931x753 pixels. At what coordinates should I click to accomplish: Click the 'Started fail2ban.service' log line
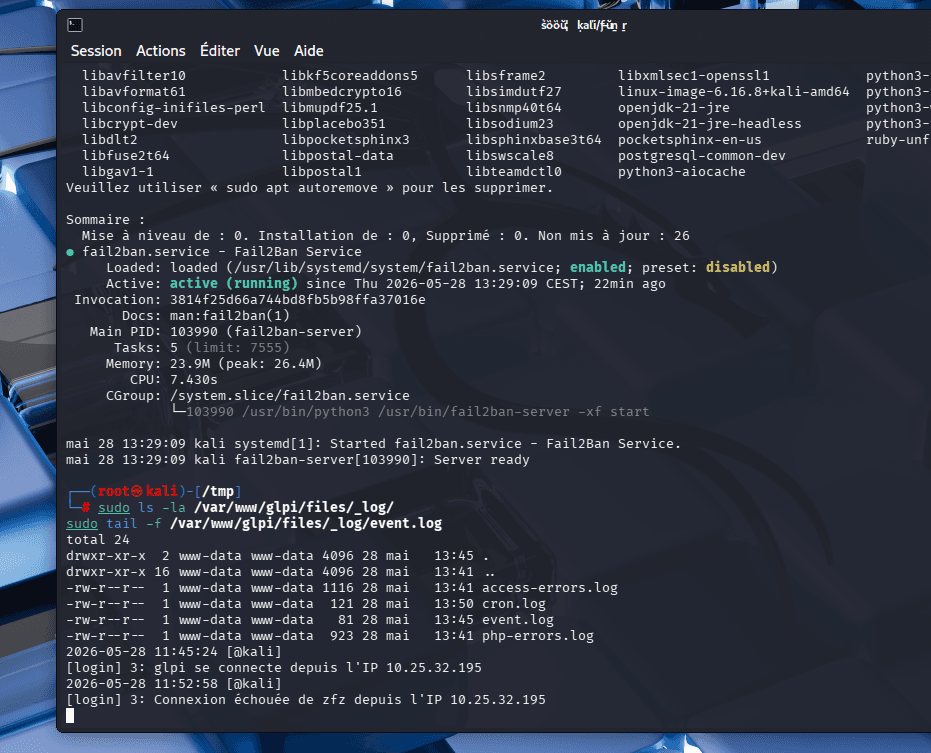tap(373, 444)
